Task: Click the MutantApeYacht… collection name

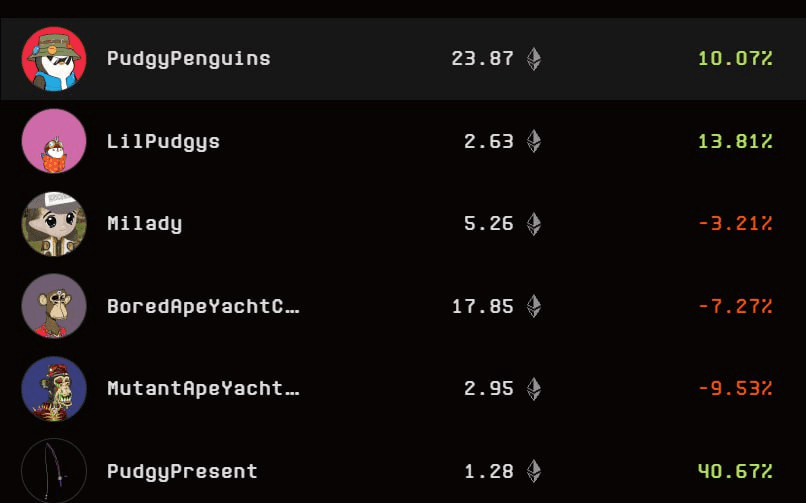Action: tap(203, 388)
